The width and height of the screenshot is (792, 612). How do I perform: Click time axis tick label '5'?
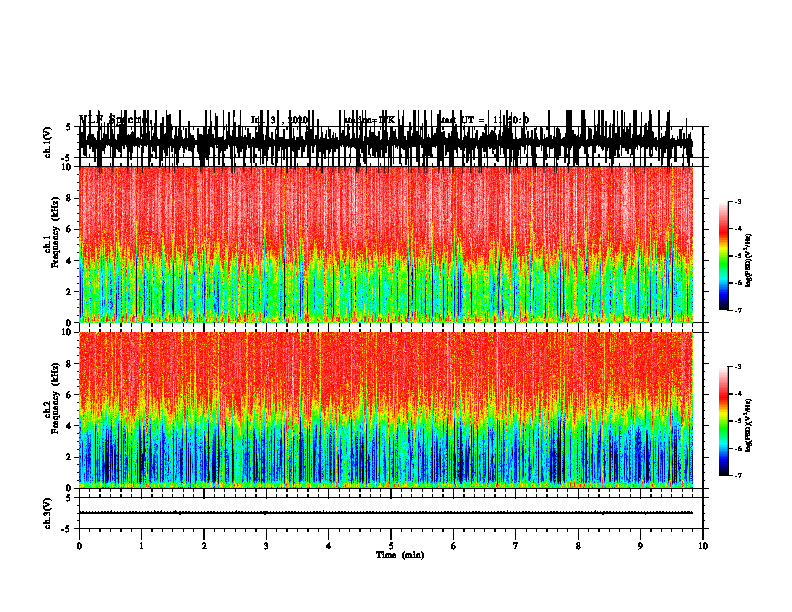(391, 546)
